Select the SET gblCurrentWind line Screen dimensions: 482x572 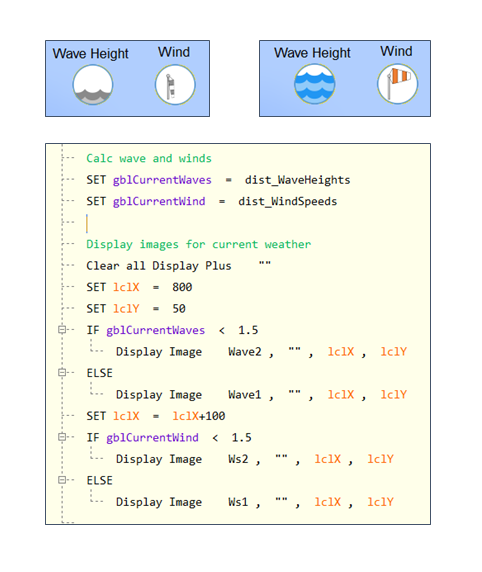212,201
